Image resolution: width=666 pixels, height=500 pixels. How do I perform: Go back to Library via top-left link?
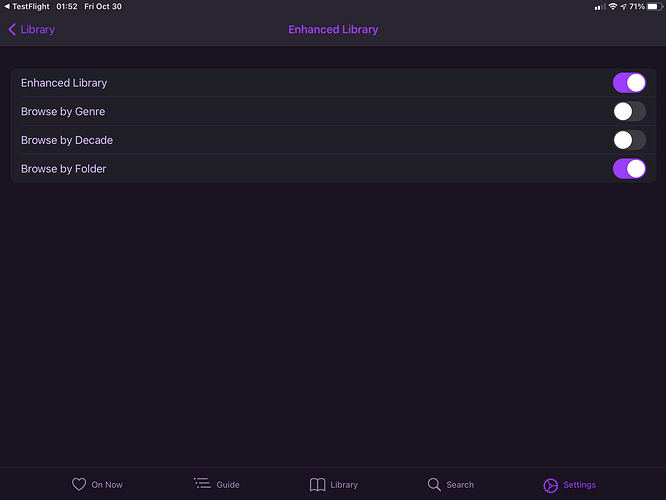tap(37, 30)
